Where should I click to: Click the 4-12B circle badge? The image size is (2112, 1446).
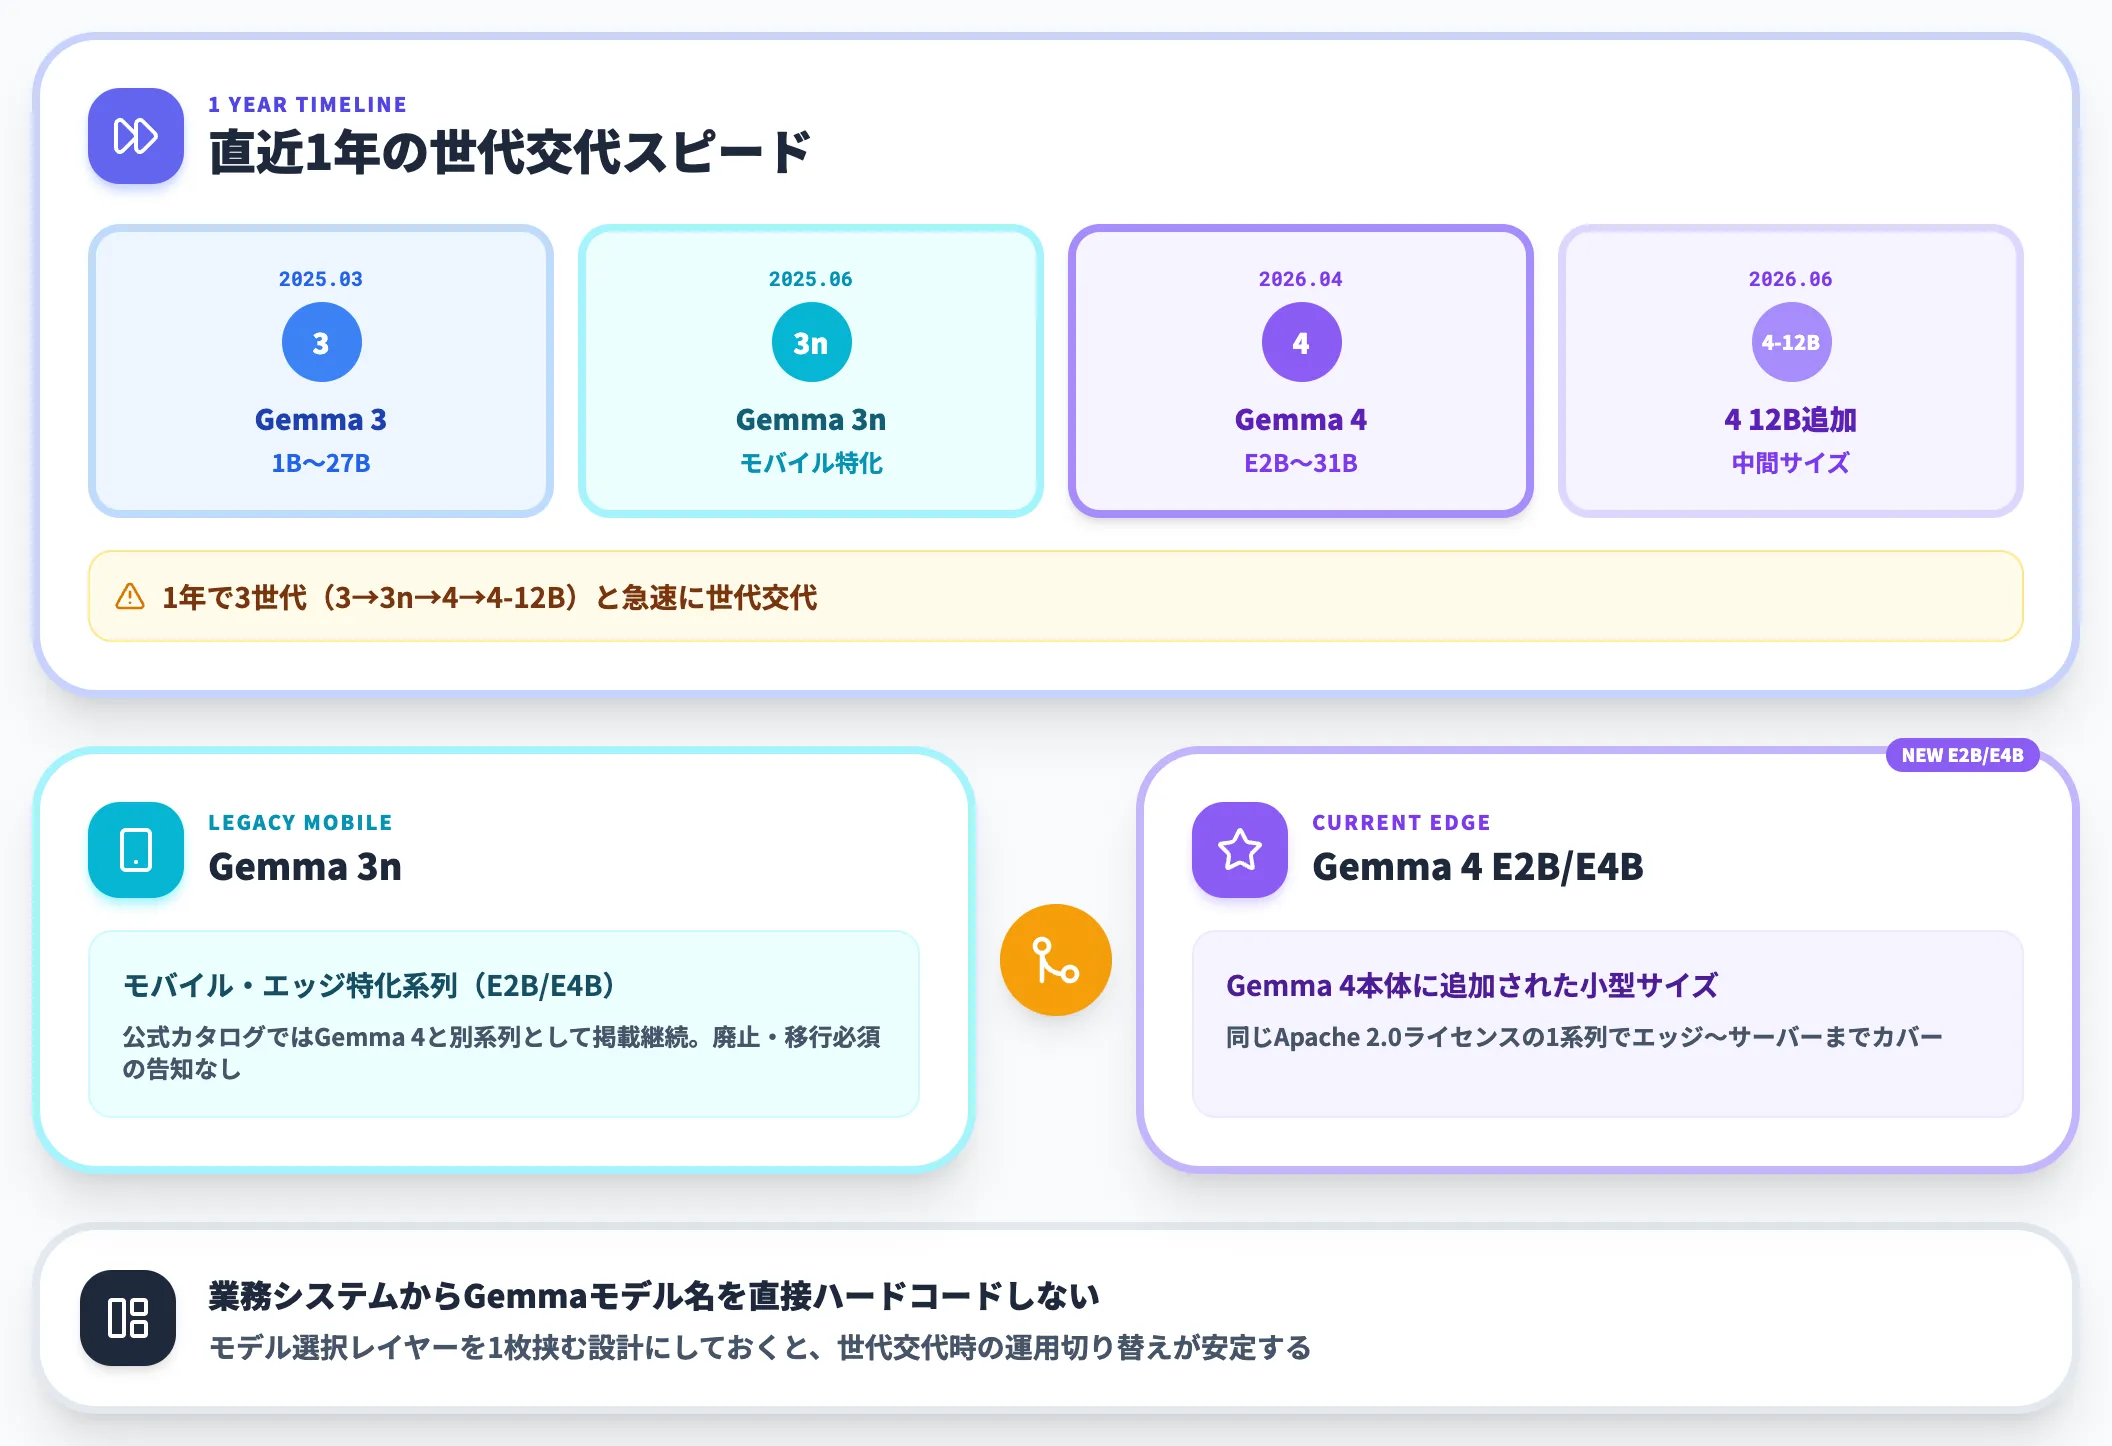tap(1791, 342)
